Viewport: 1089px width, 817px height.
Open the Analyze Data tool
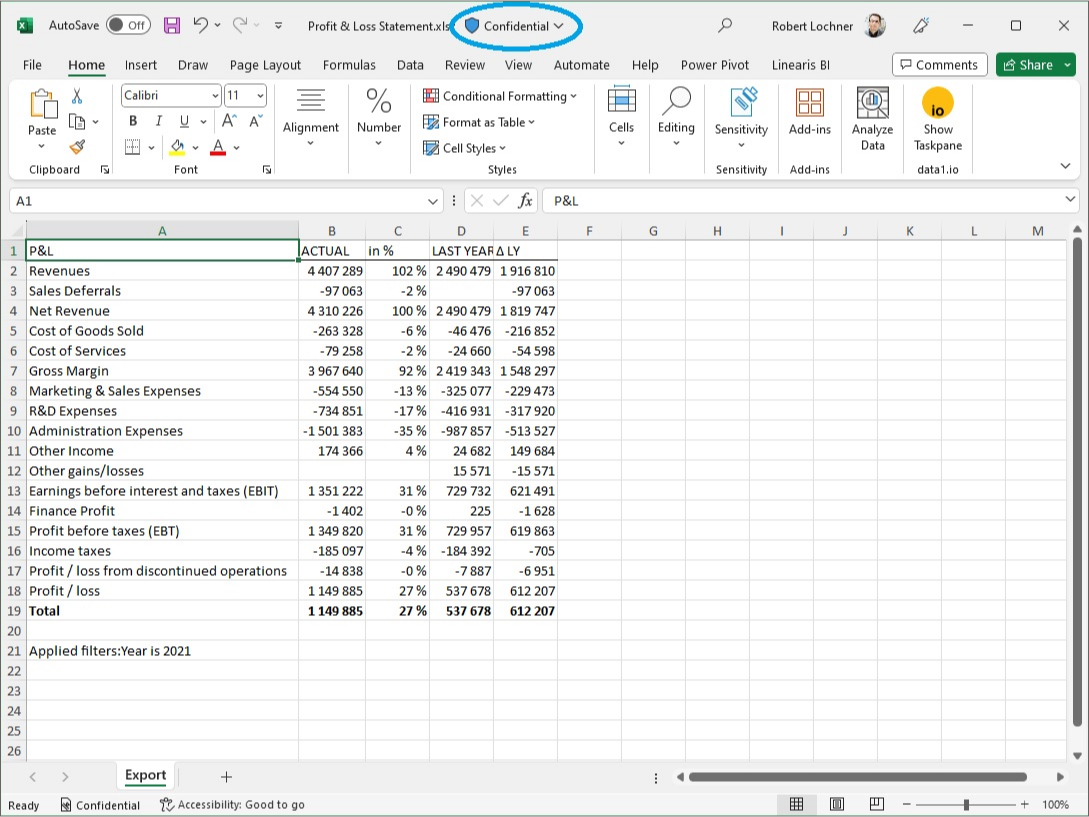click(872, 117)
